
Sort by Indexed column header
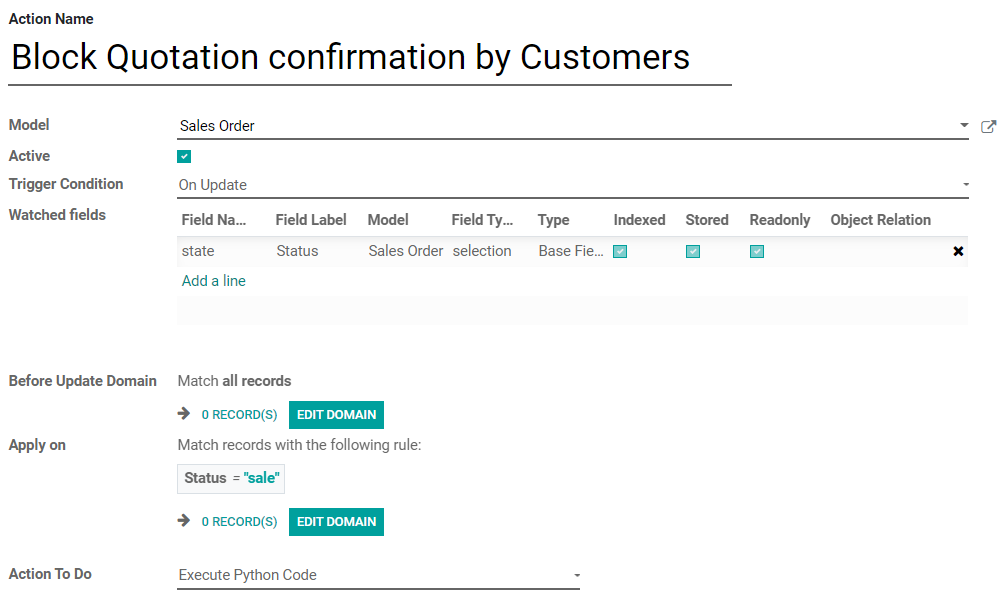pyautogui.click(x=639, y=220)
